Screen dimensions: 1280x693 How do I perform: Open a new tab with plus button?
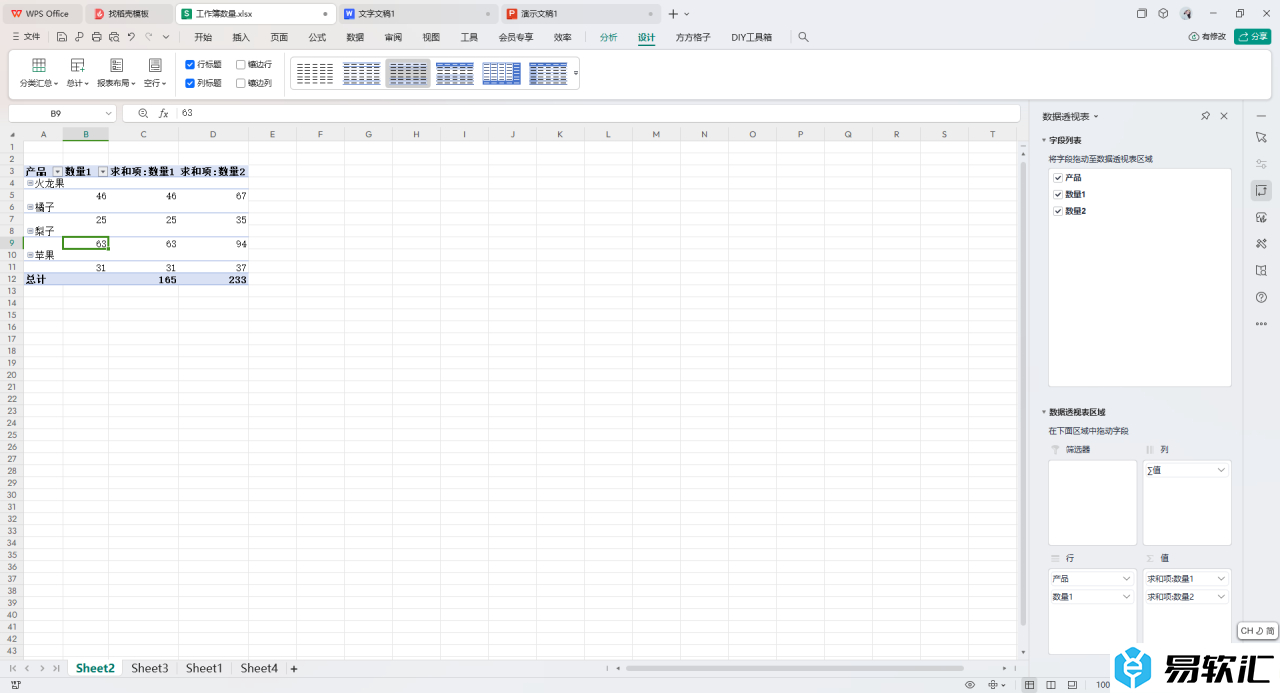pyautogui.click(x=673, y=14)
